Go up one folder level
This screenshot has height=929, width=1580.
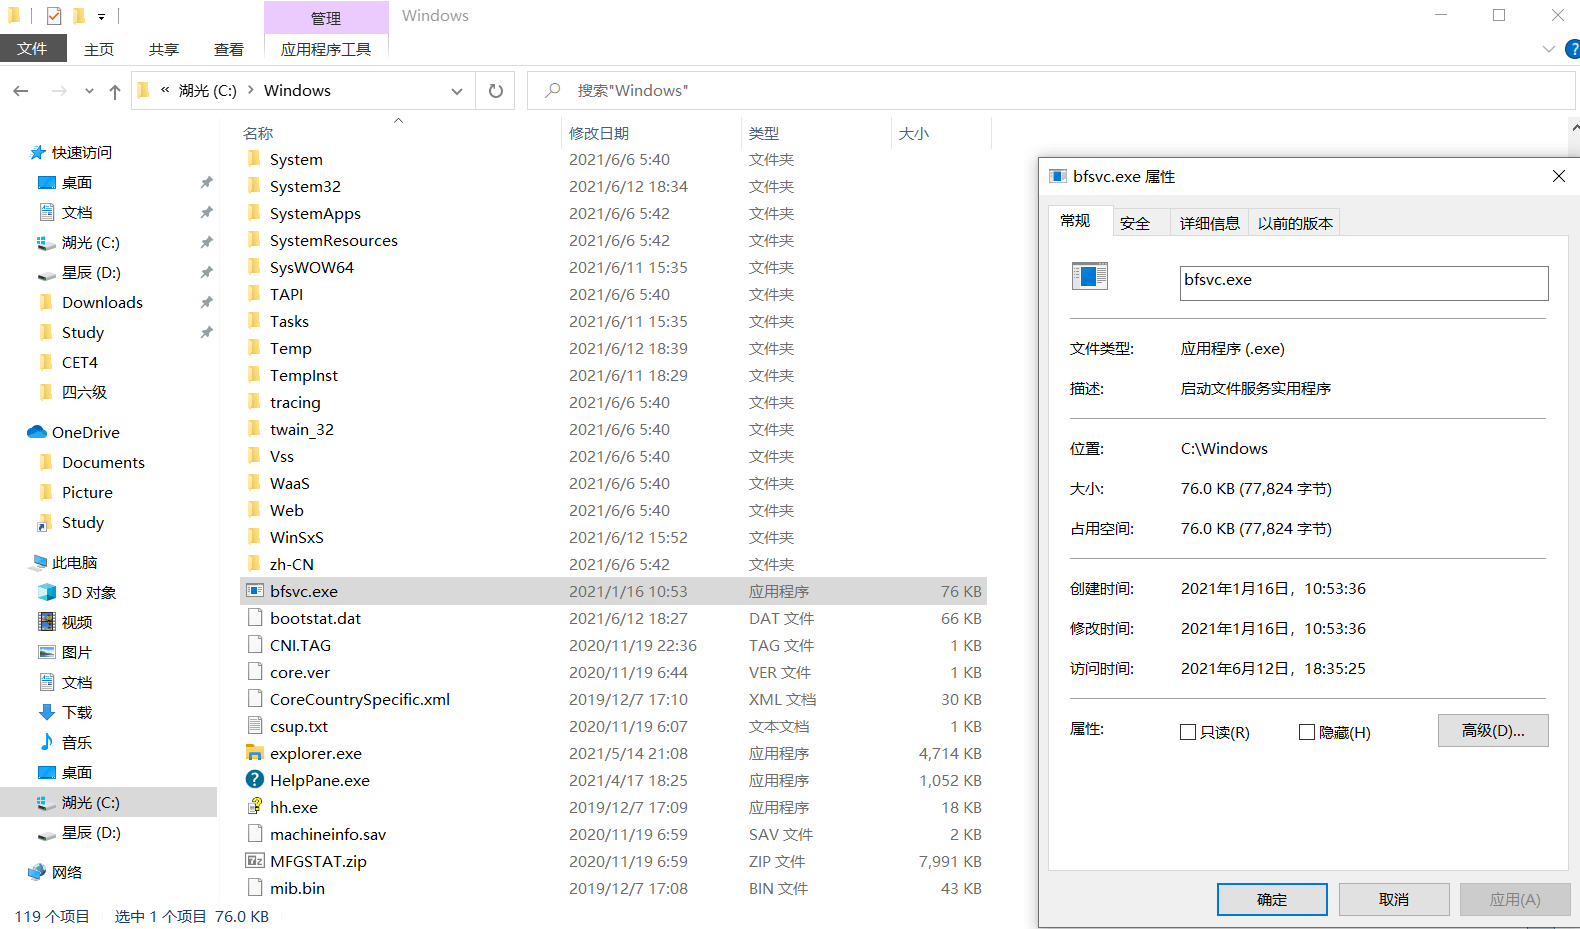(x=115, y=91)
